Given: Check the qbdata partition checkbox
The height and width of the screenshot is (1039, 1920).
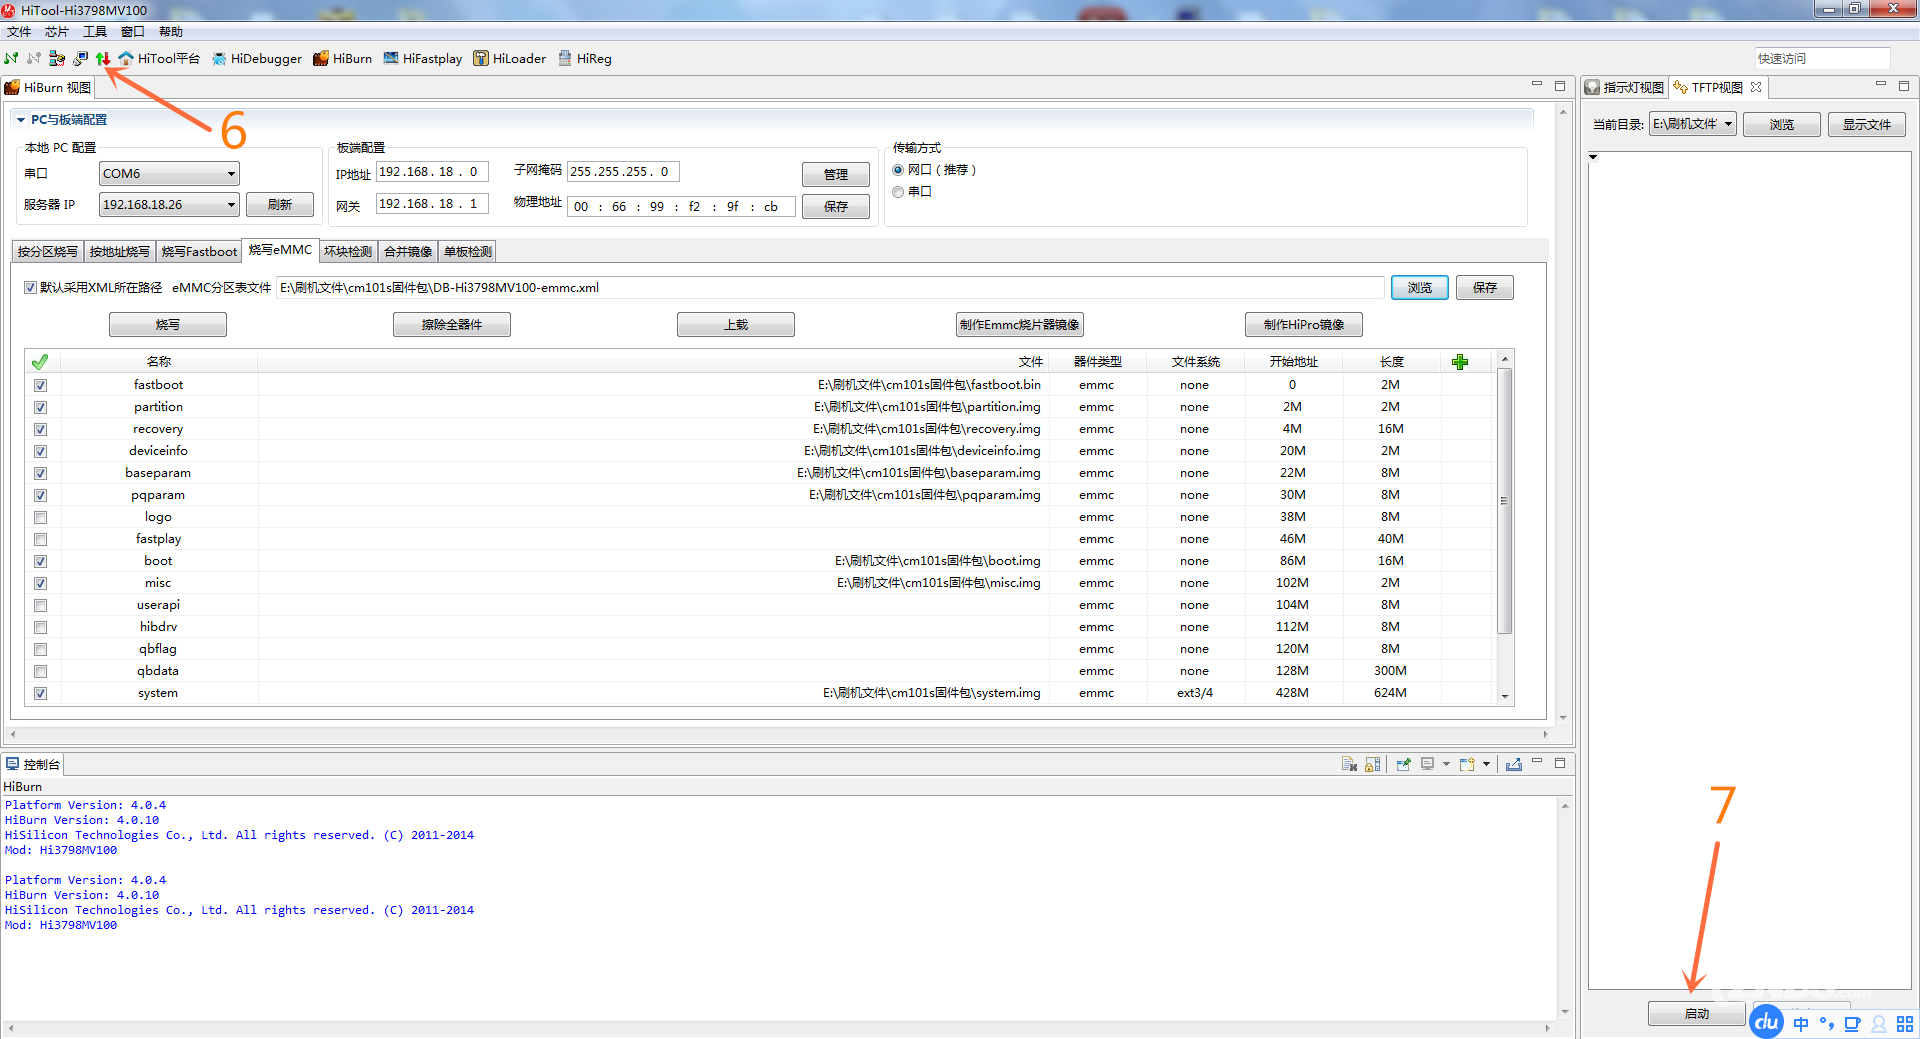Looking at the screenshot, I should click(x=40, y=671).
